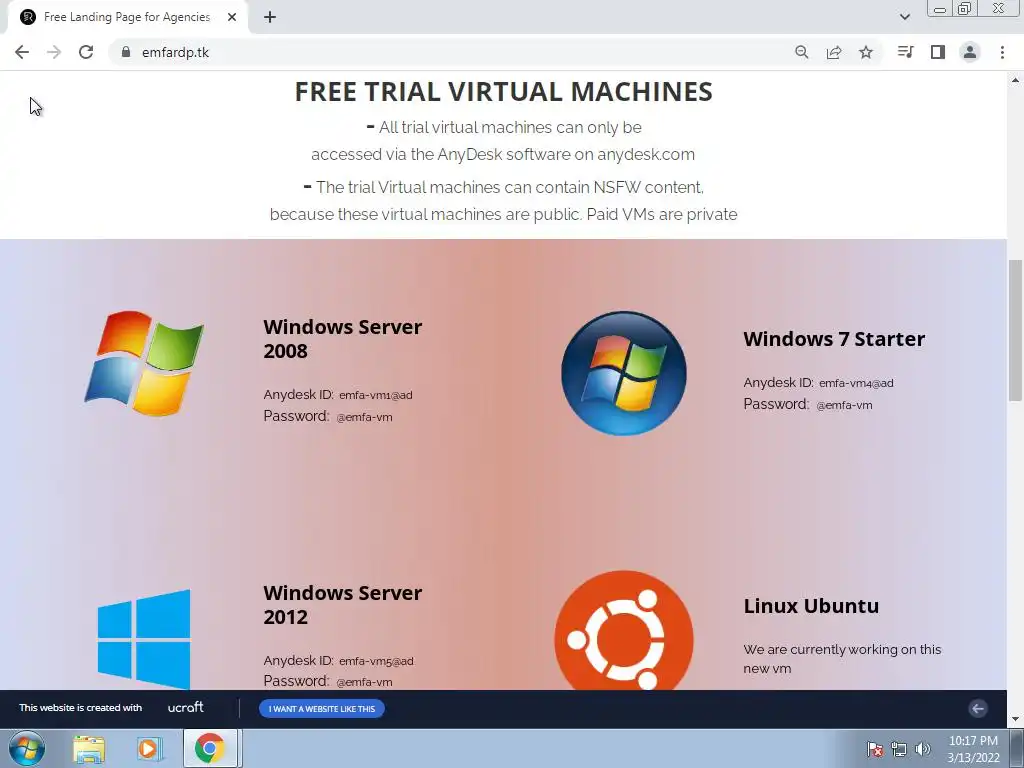1024x768 pixels.
Task: Open the Chrome three-dot menu
Action: click(x=1002, y=52)
